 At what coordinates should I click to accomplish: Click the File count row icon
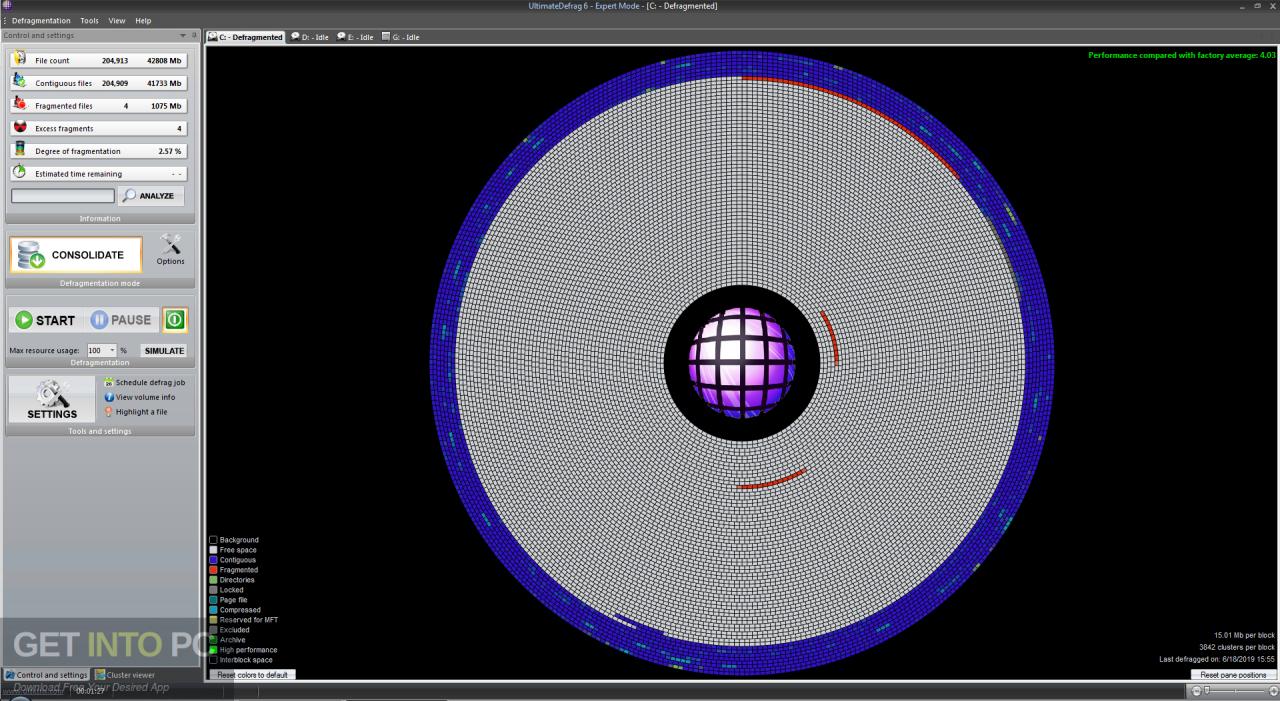tap(19, 58)
